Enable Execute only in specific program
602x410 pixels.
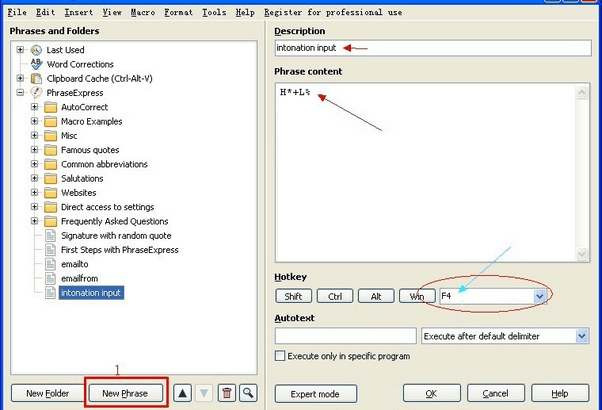[280, 355]
